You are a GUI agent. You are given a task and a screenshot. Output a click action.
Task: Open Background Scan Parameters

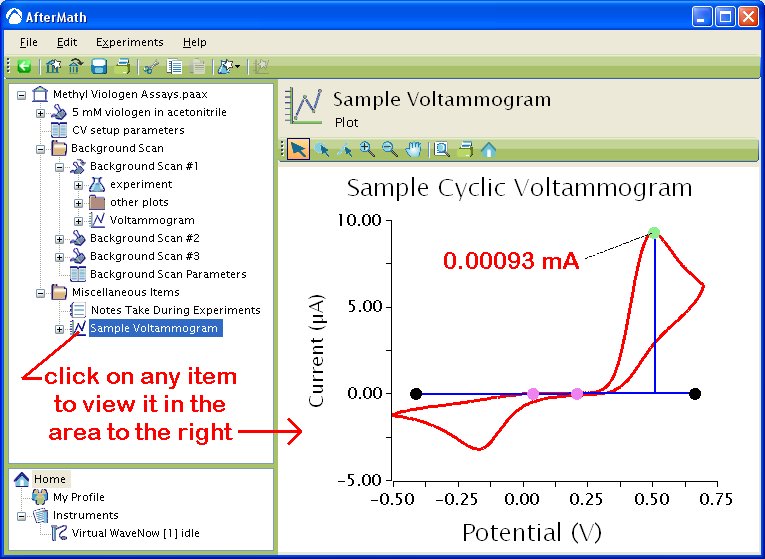[168, 274]
